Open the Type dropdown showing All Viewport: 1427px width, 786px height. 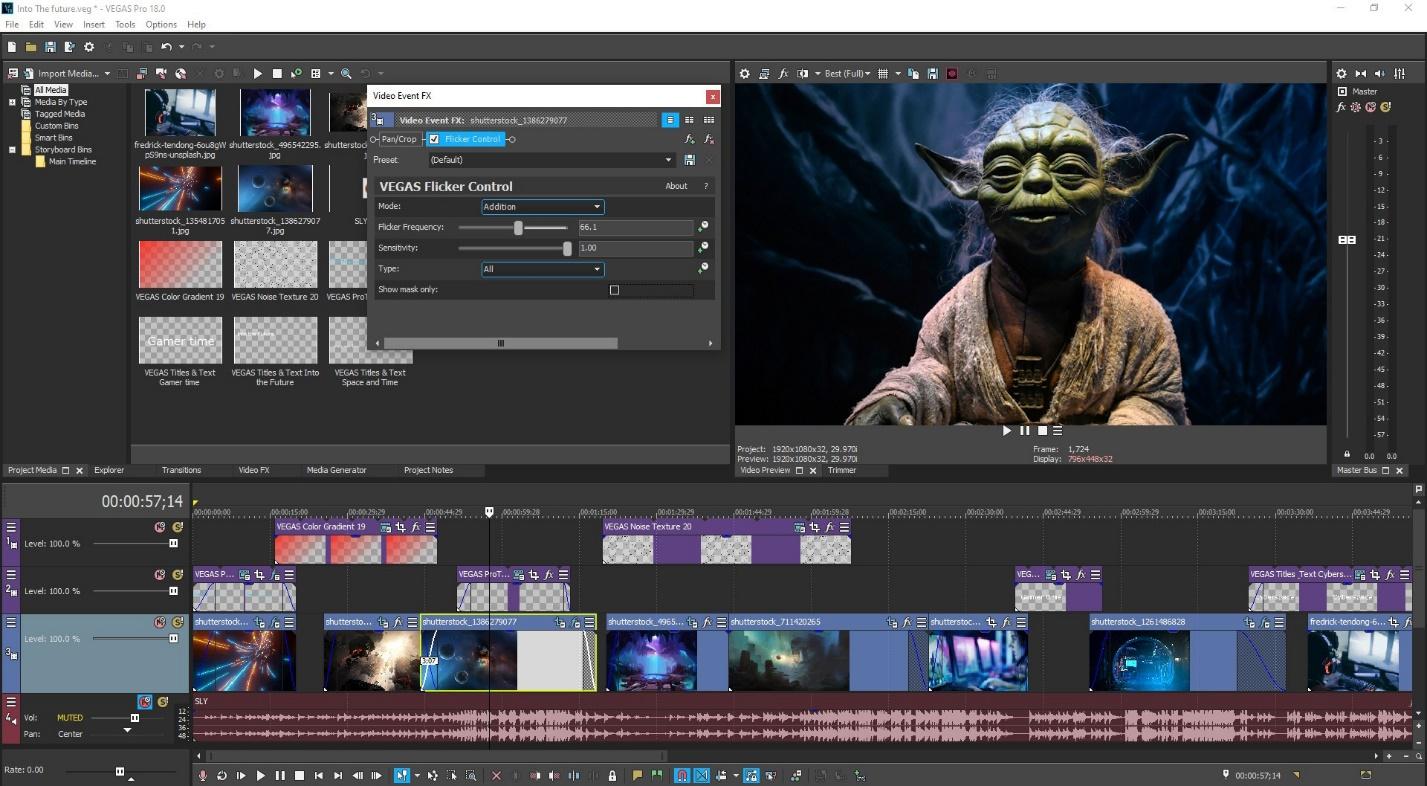click(x=542, y=269)
